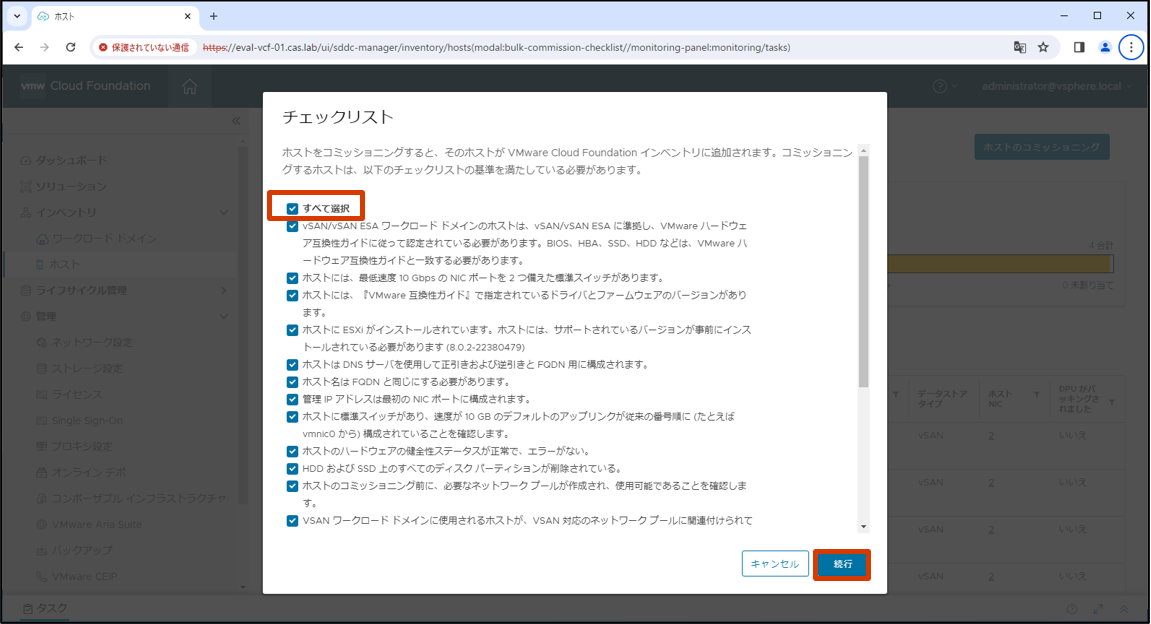Open a new browser tab with plus
The height and width of the screenshot is (624, 1151).
pyautogui.click(x=214, y=16)
